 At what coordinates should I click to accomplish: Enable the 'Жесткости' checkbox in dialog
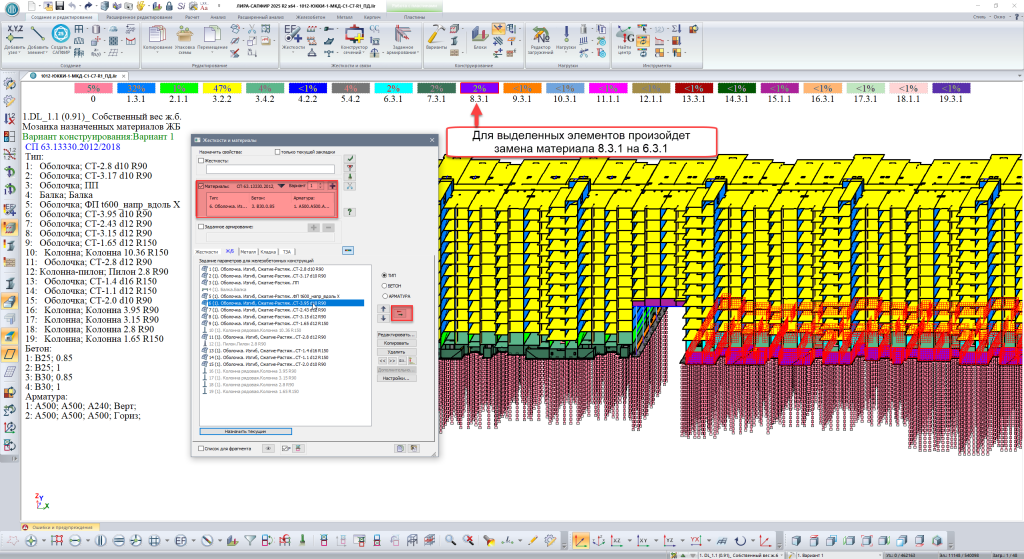pos(202,160)
